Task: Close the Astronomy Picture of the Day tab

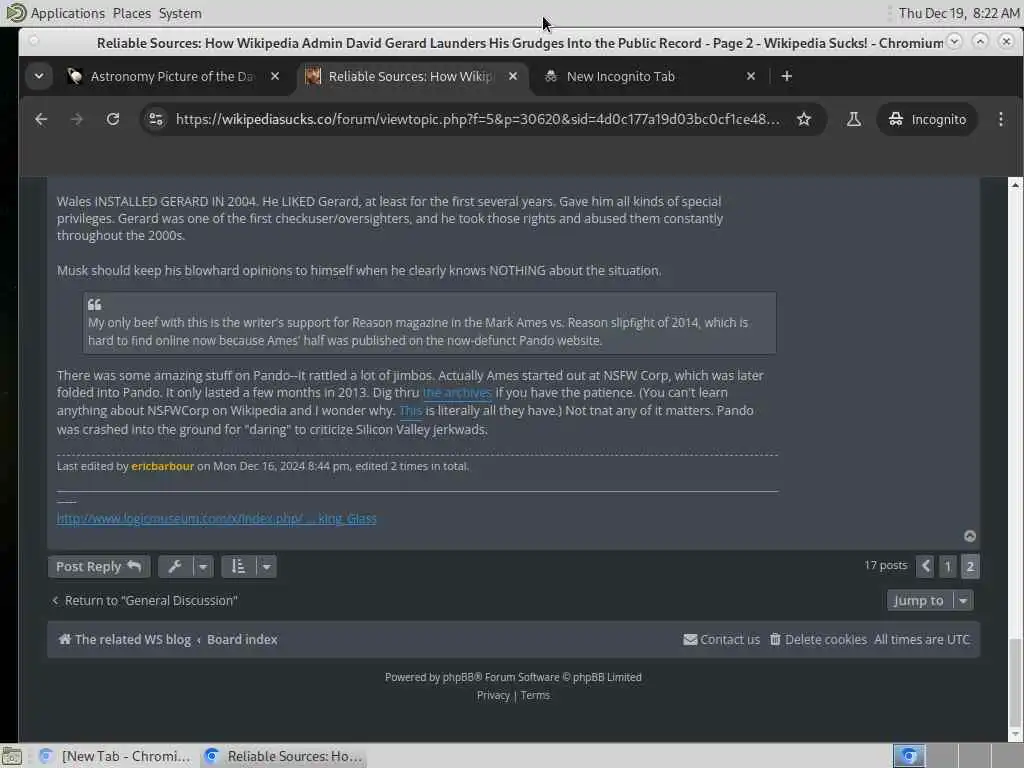Action: pyautogui.click(x=275, y=76)
